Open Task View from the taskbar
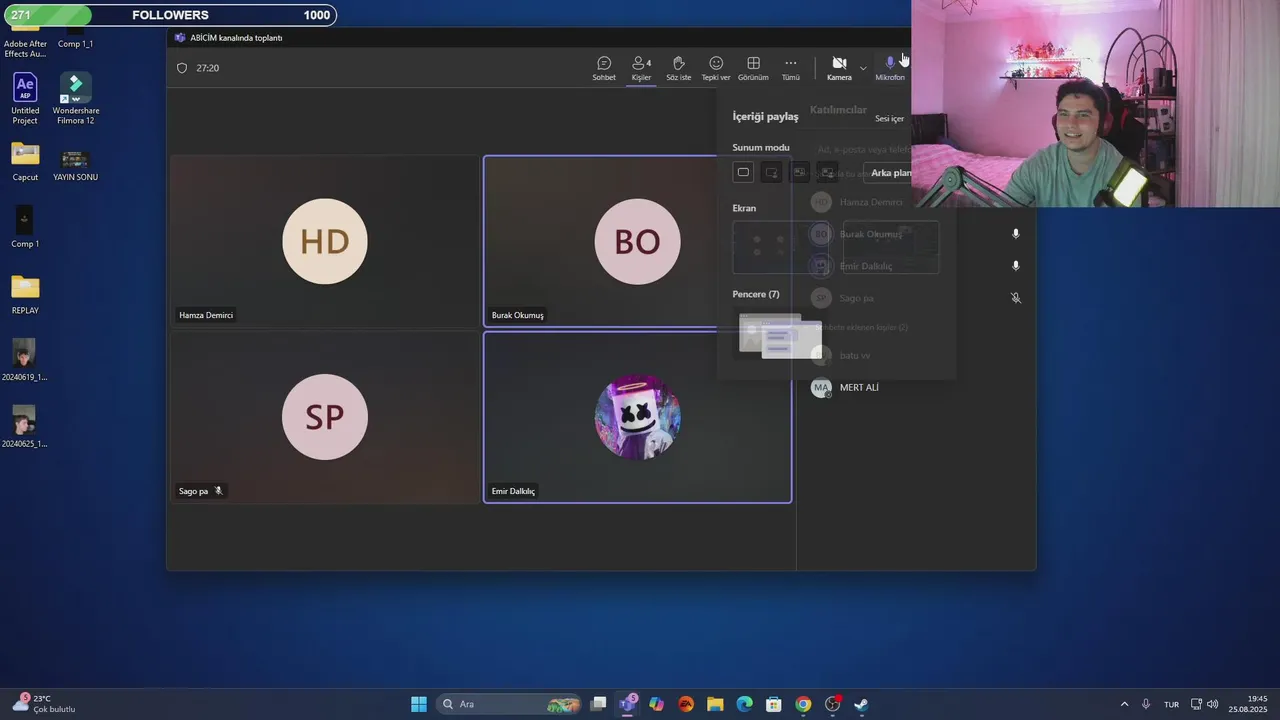1280x720 pixels. point(598,704)
